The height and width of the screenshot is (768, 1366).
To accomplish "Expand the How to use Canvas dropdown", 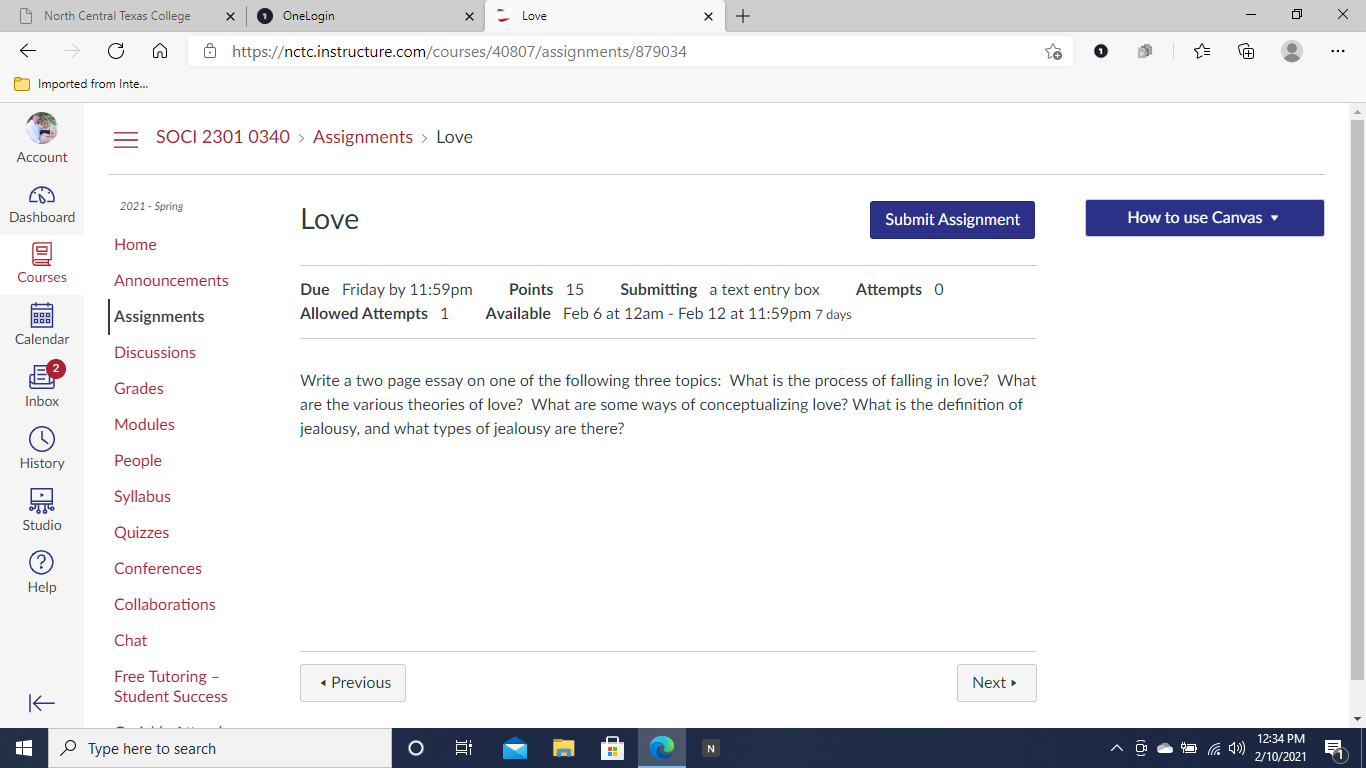I will click(x=1204, y=218).
